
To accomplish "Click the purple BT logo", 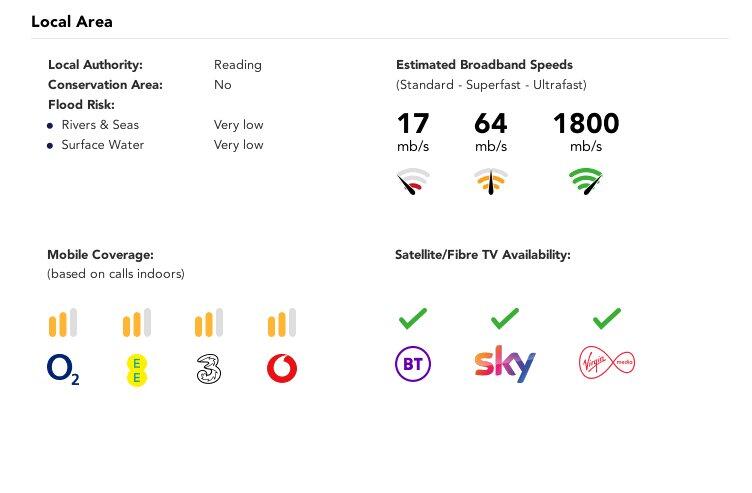I will tap(412, 365).
